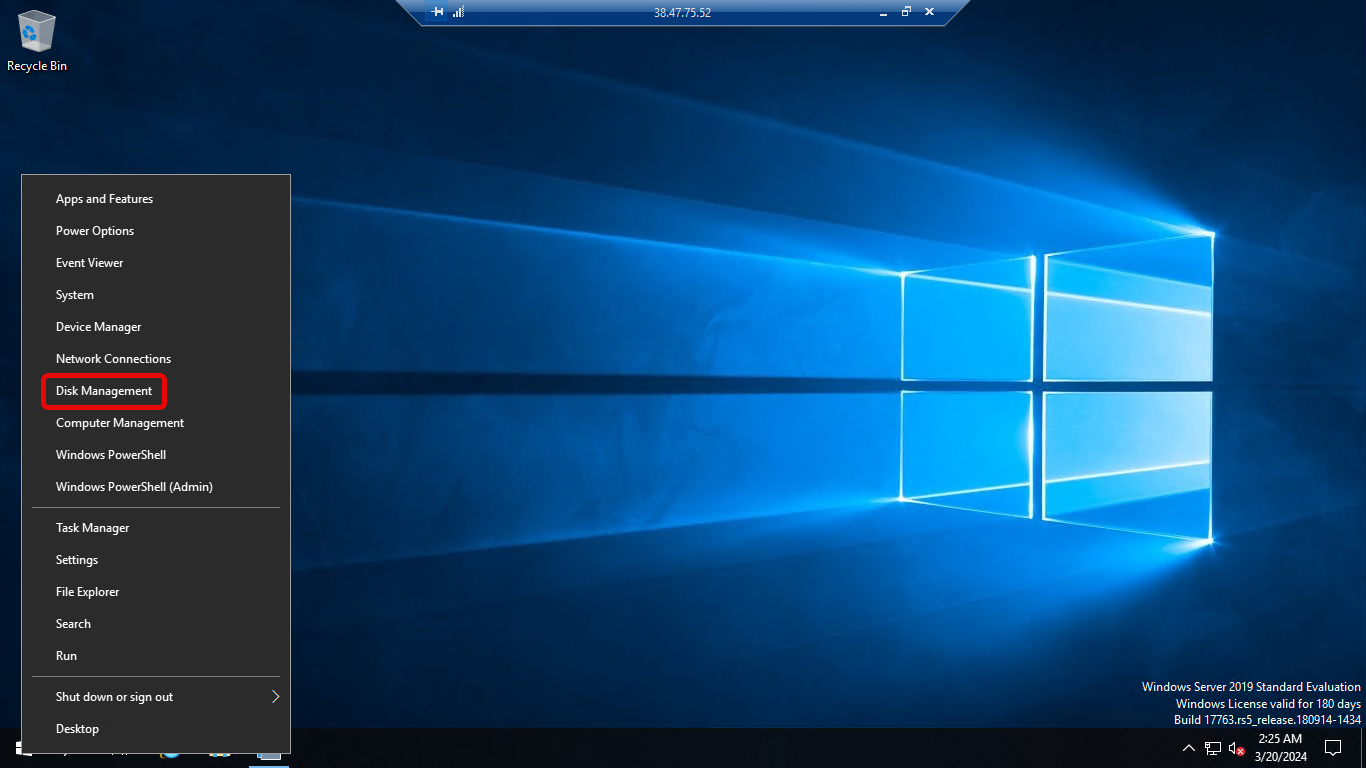The height and width of the screenshot is (768, 1366).
Task: Open the Start menu
Action: coord(14,757)
